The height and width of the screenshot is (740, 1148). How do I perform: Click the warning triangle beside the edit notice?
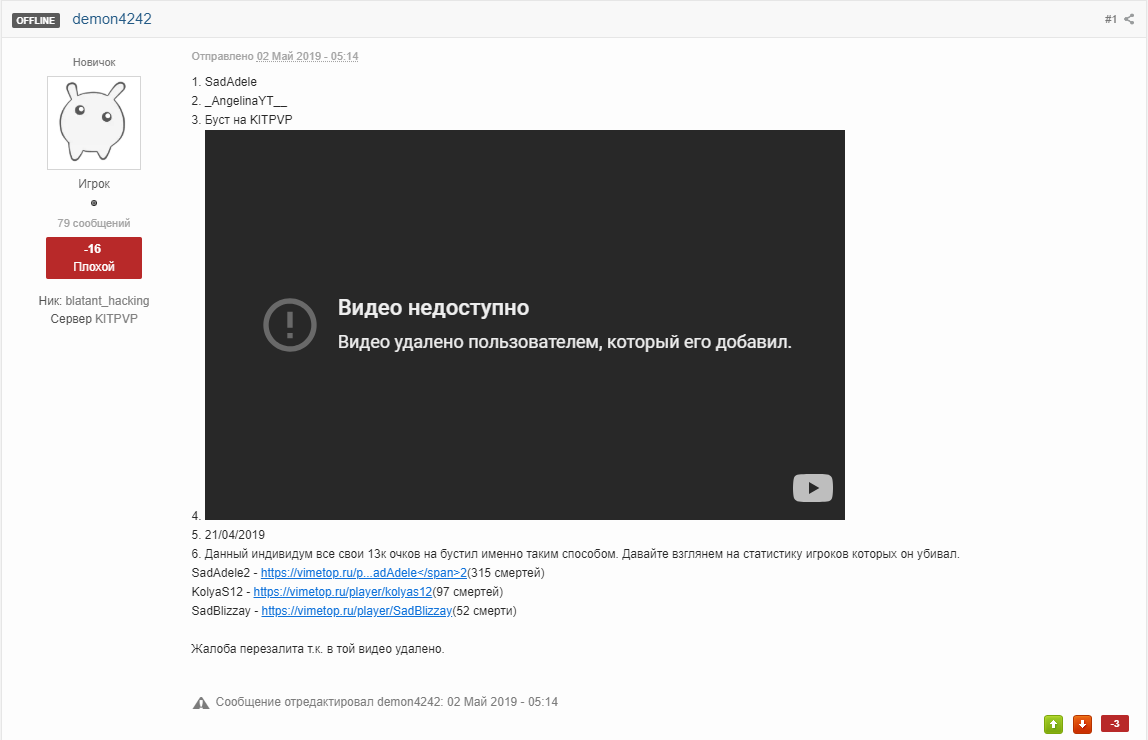(201, 703)
